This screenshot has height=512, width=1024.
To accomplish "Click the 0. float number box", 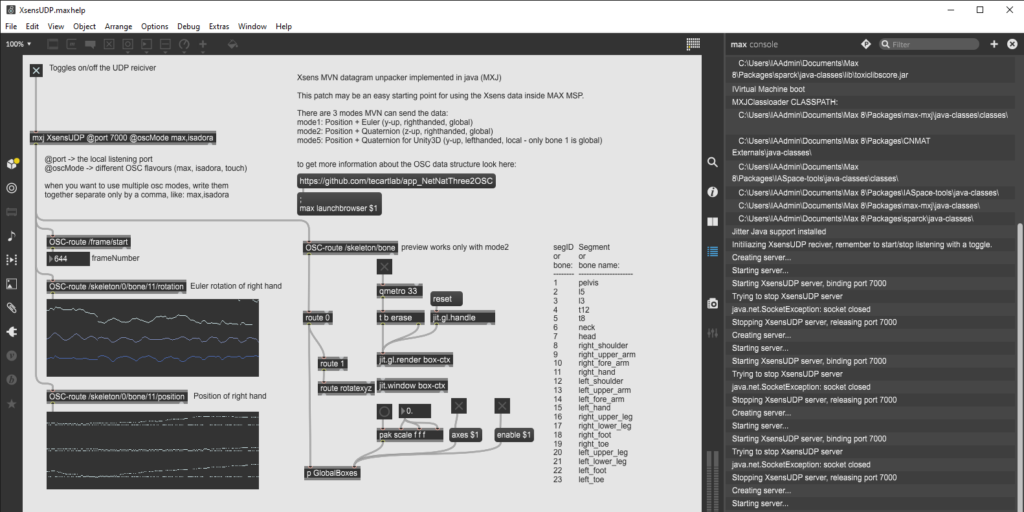I will 415,411.
